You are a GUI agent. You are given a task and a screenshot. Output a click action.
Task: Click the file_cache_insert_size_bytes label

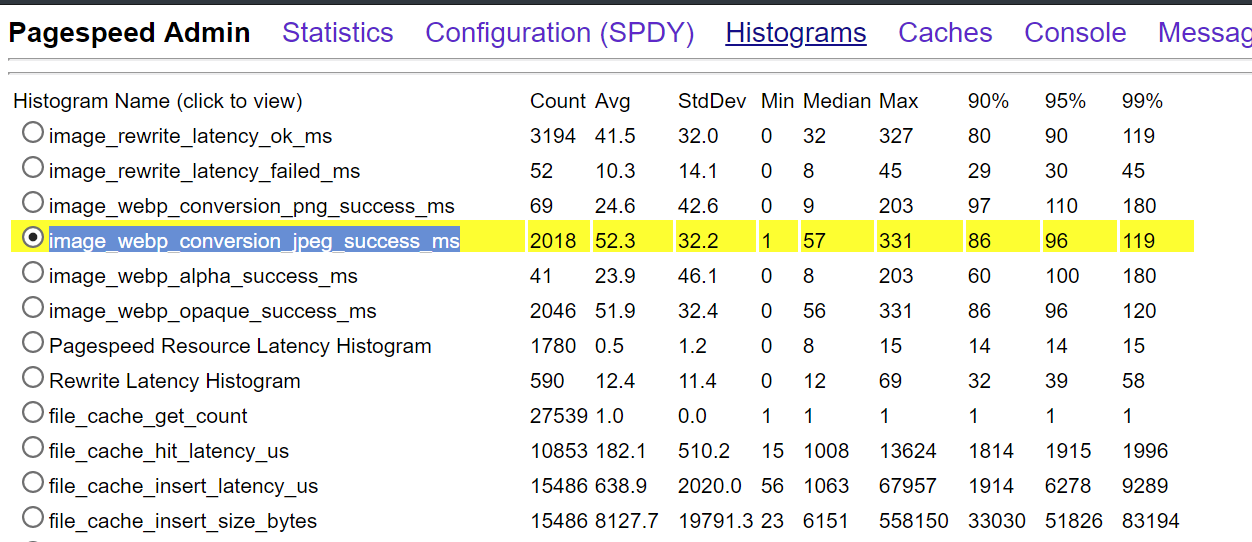pos(183,521)
